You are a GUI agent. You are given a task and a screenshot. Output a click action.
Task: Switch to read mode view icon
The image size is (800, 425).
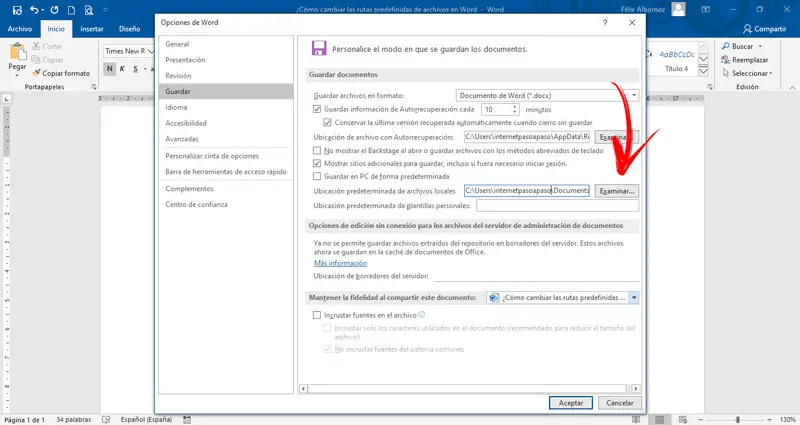(636, 419)
